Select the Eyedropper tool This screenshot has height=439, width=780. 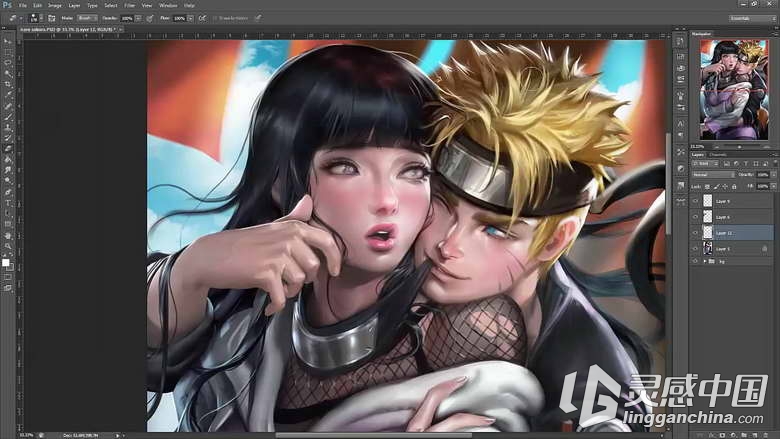7,95
